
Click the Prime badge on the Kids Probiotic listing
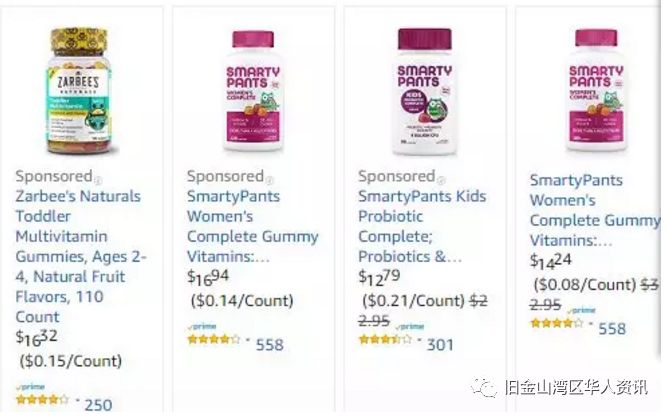pyautogui.click(x=408, y=326)
